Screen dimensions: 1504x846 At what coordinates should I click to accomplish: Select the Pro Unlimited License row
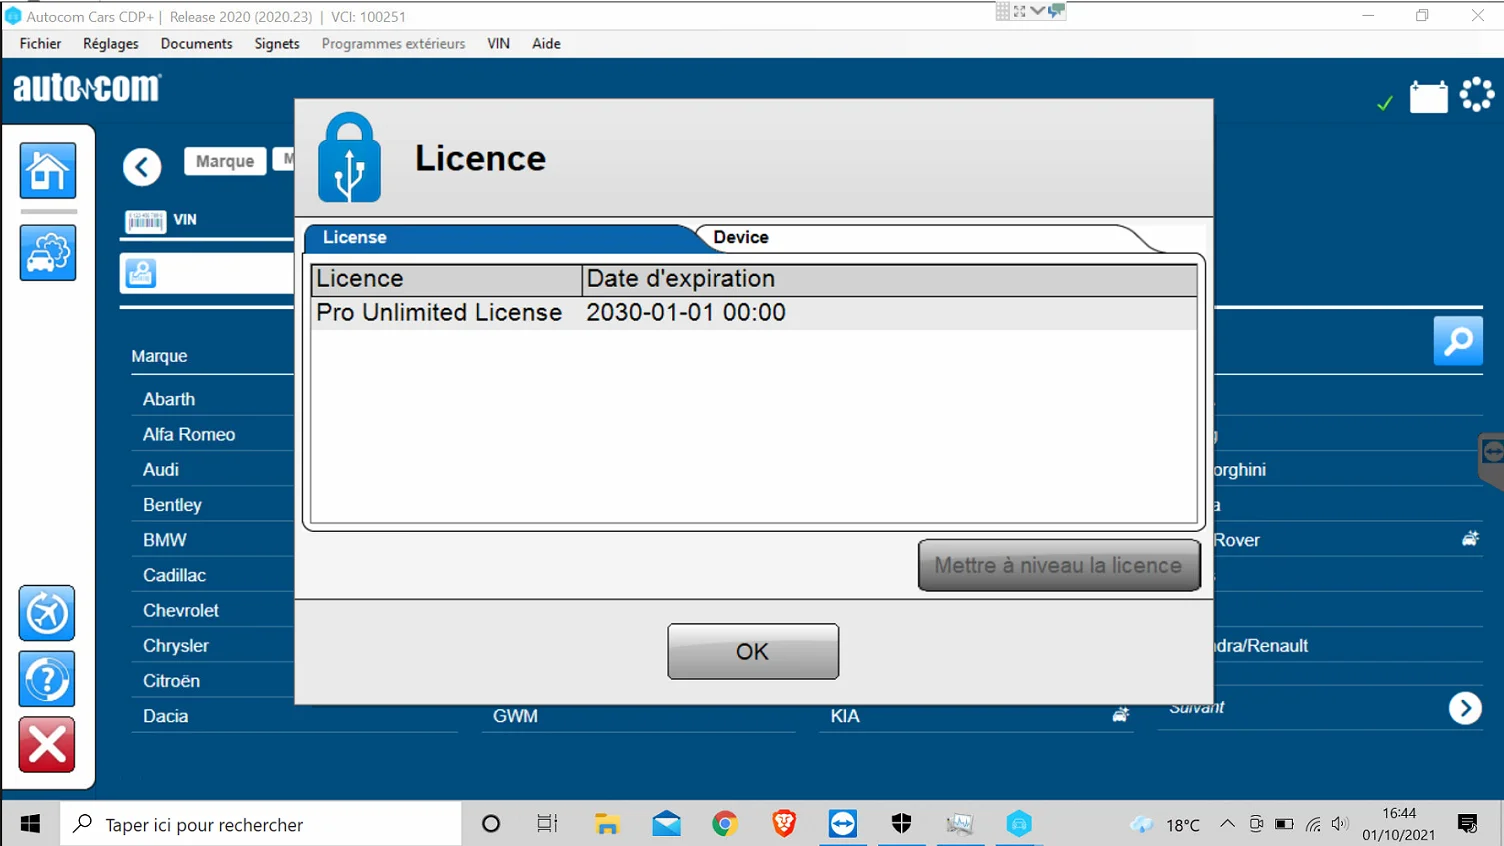click(x=754, y=313)
